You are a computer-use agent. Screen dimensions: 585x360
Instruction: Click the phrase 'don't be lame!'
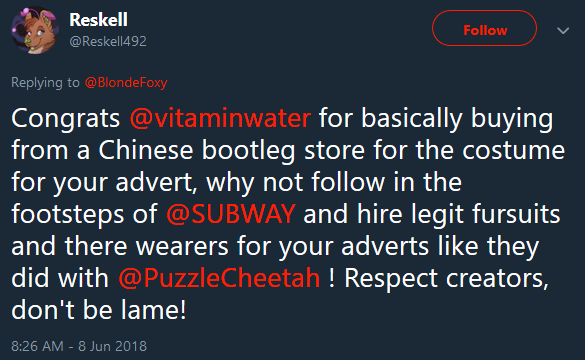99,310
